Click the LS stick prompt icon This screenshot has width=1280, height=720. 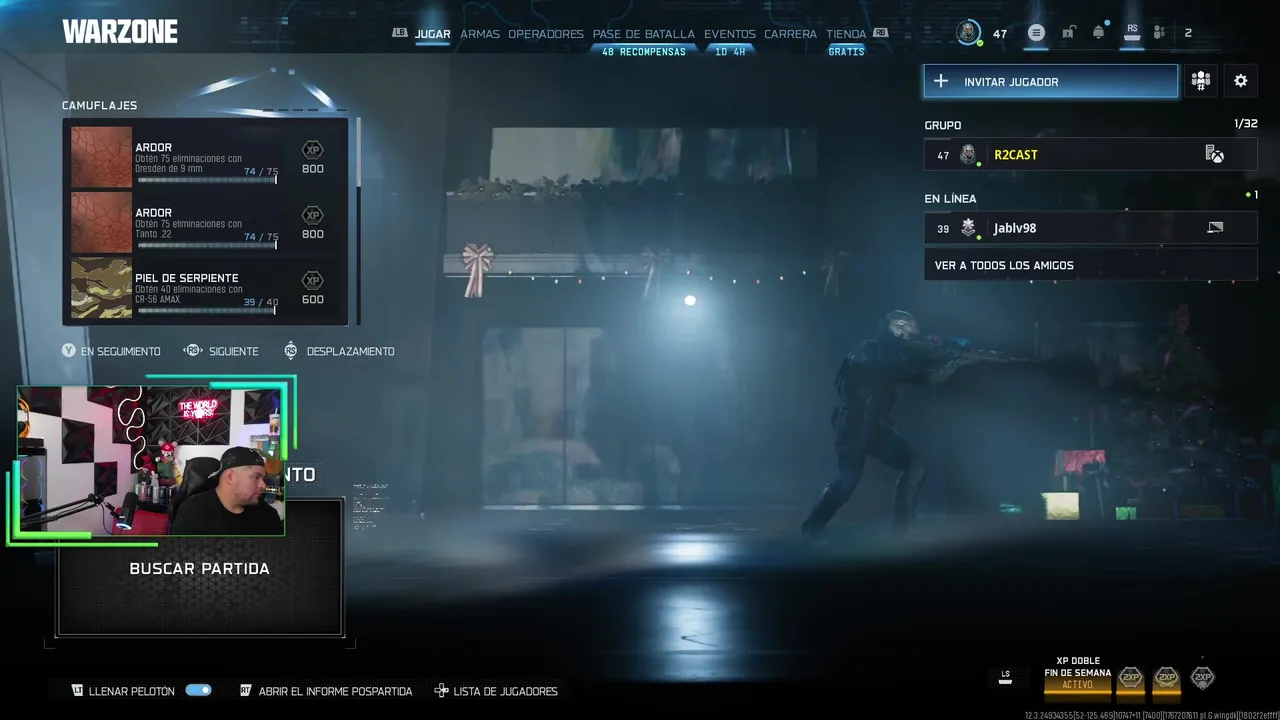click(1005, 677)
